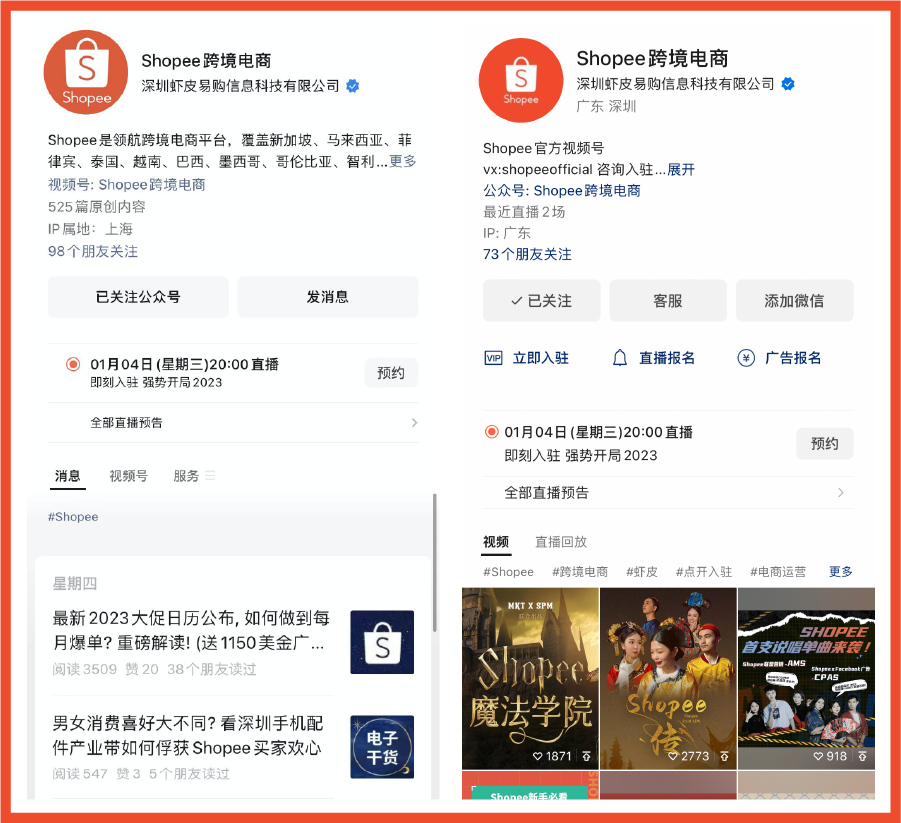901x823 pixels.
Task: Click the 直播报名 bell icon
Action: pos(620,357)
